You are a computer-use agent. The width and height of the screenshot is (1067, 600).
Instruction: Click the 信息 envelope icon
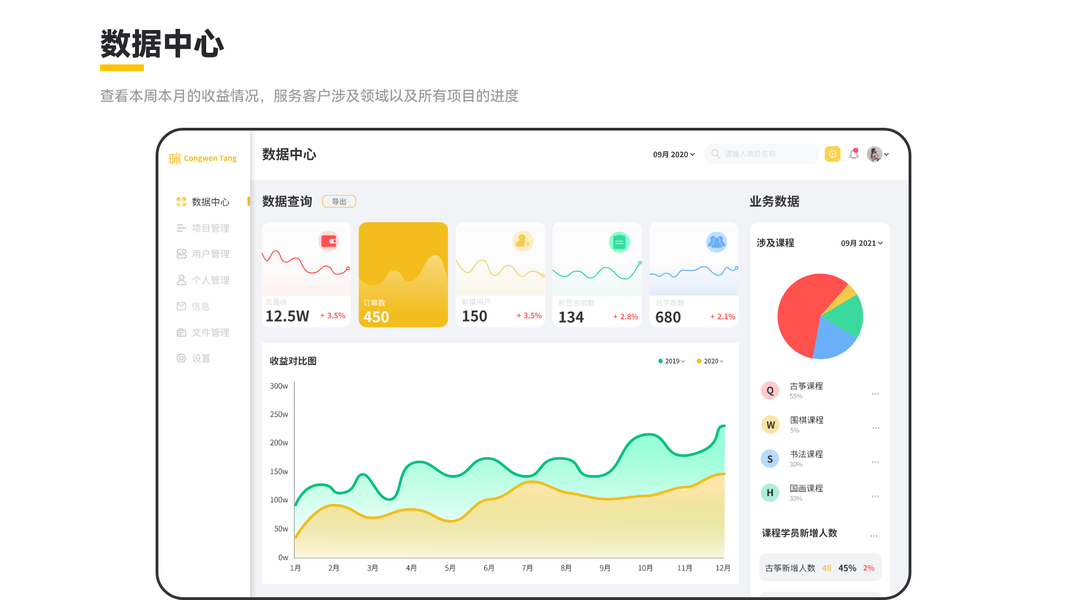click(x=181, y=306)
